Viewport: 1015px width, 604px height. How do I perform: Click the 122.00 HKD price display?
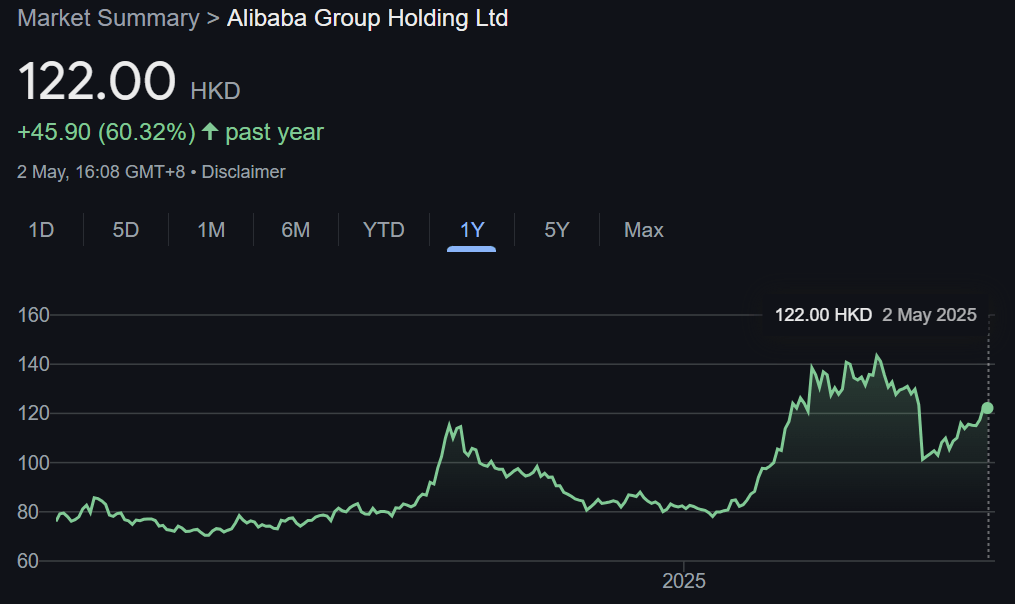point(129,83)
